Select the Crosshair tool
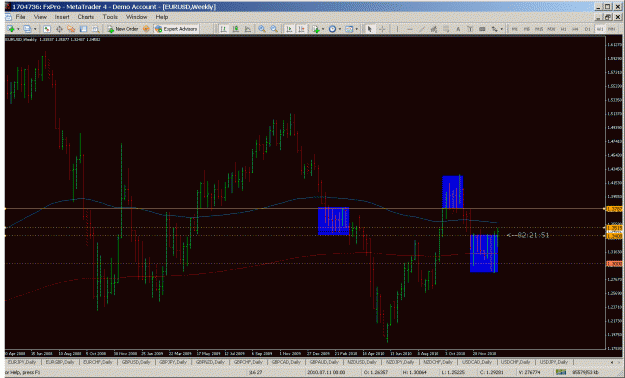 point(382,29)
